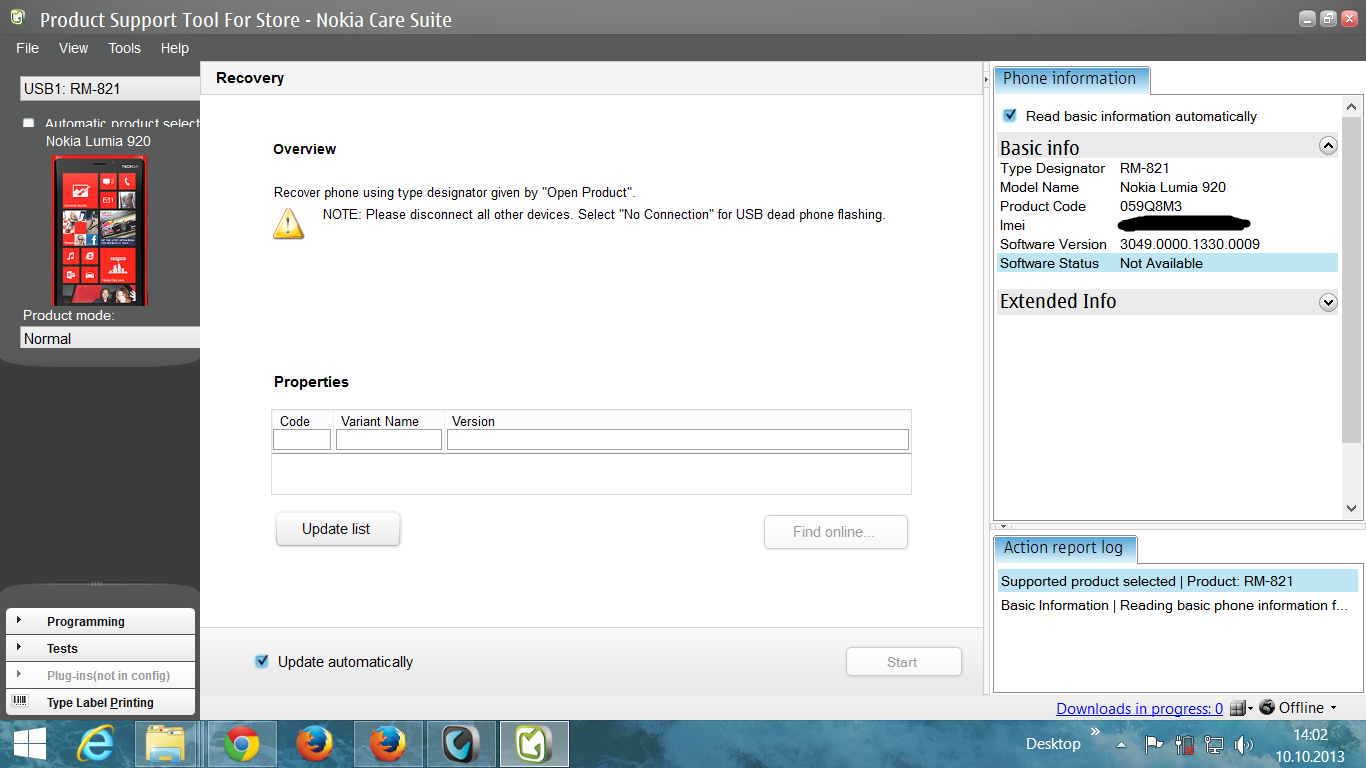Click the volume speaker tray icon
Image resolution: width=1366 pixels, height=768 pixels.
pyautogui.click(x=1244, y=744)
